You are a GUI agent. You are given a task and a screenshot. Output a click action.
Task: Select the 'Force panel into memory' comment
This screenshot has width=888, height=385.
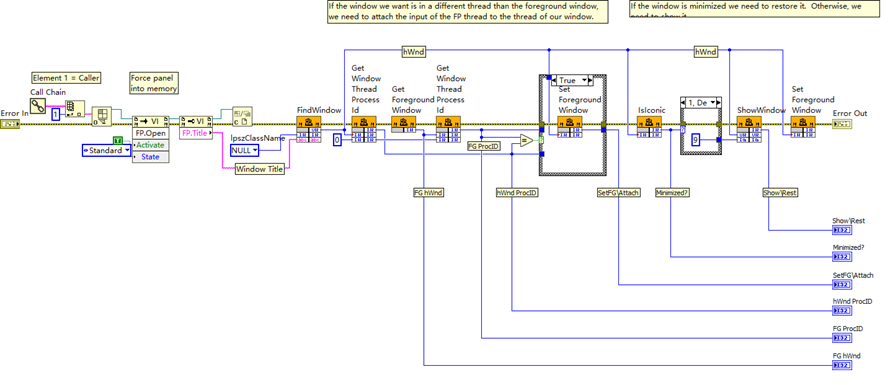155,84
